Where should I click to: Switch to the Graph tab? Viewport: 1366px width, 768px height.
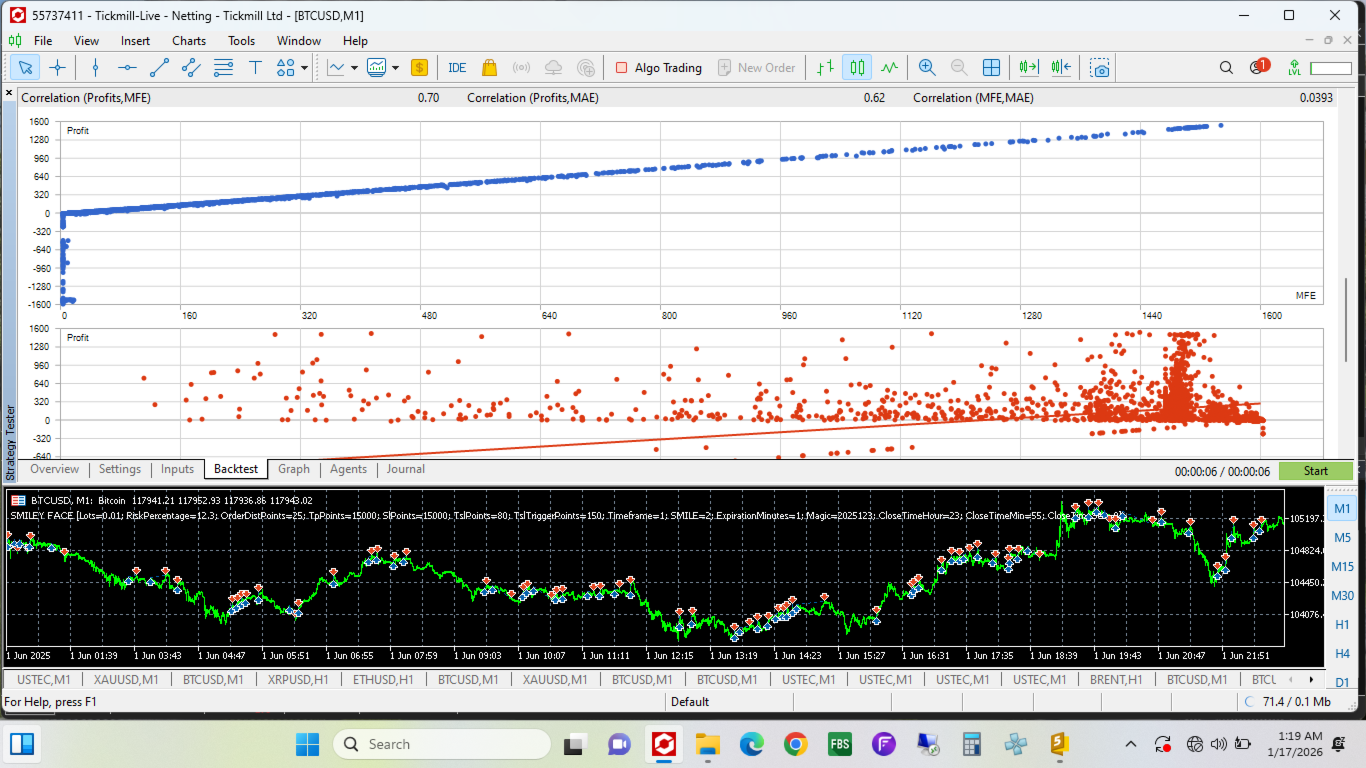click(x=294, y=469)
